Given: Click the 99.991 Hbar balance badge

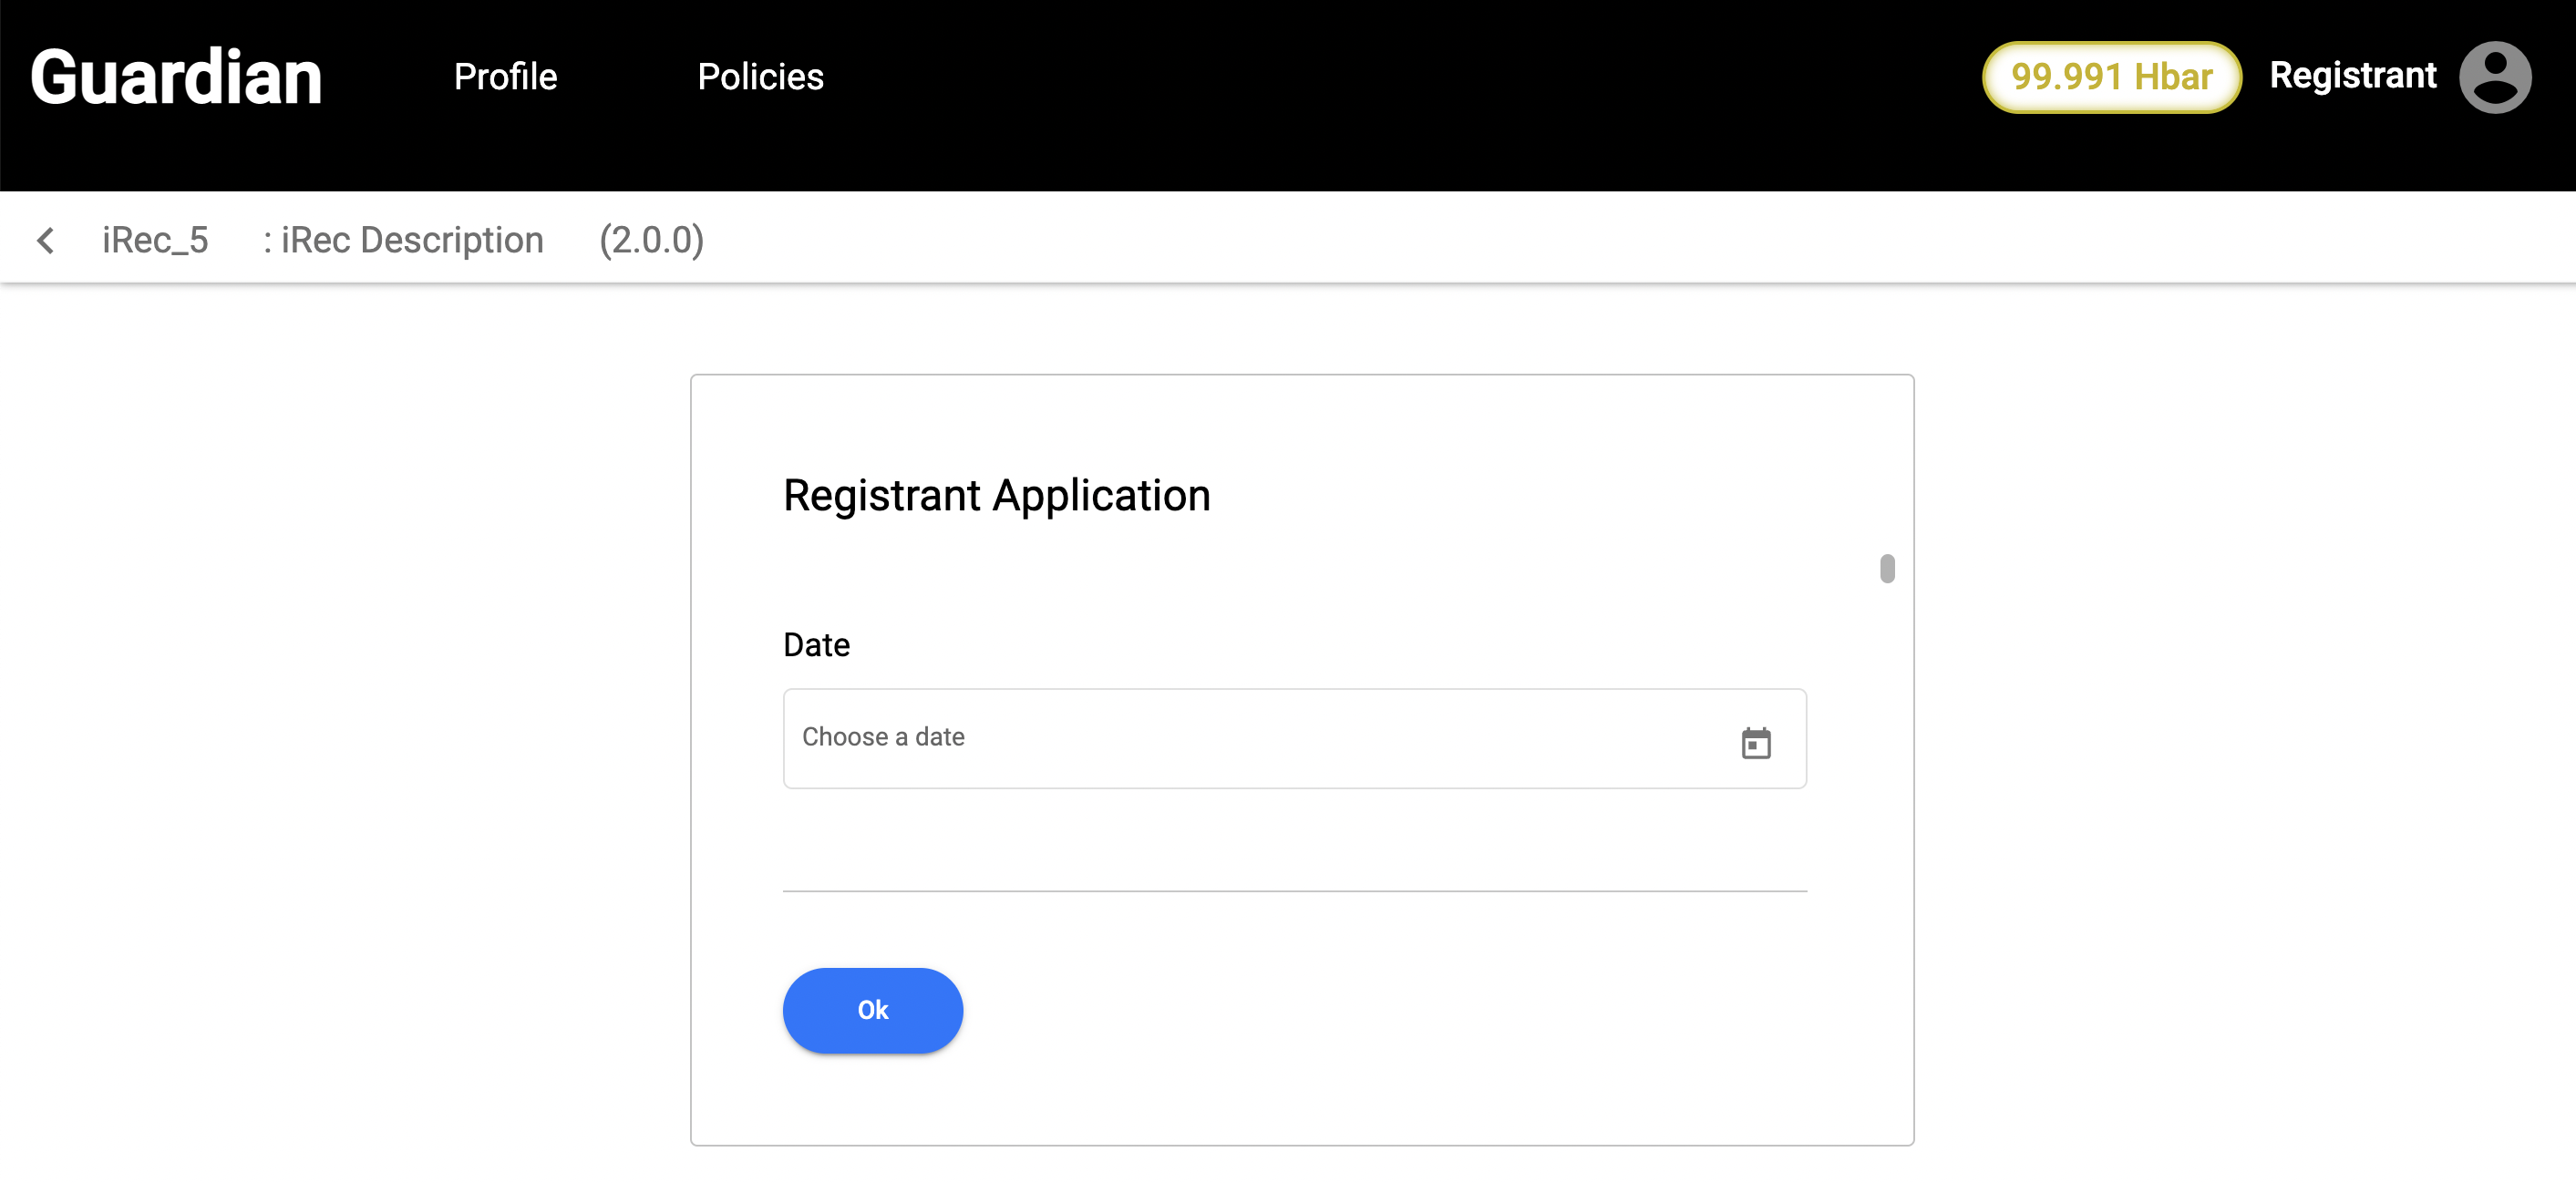Looking at the screenshot, I should [2110, 77].
